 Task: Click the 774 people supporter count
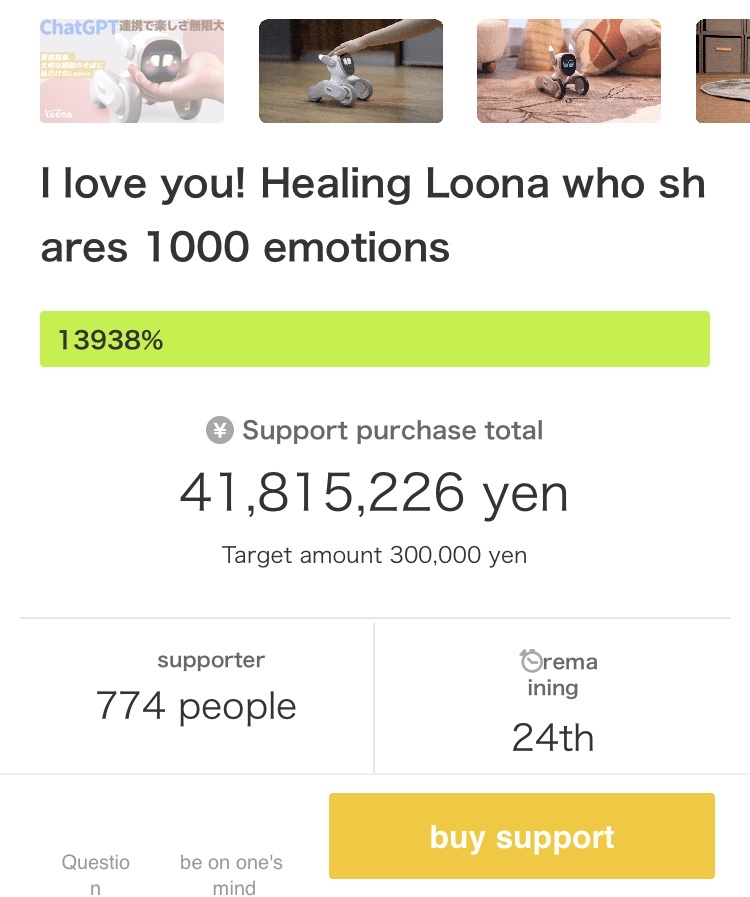196,706
